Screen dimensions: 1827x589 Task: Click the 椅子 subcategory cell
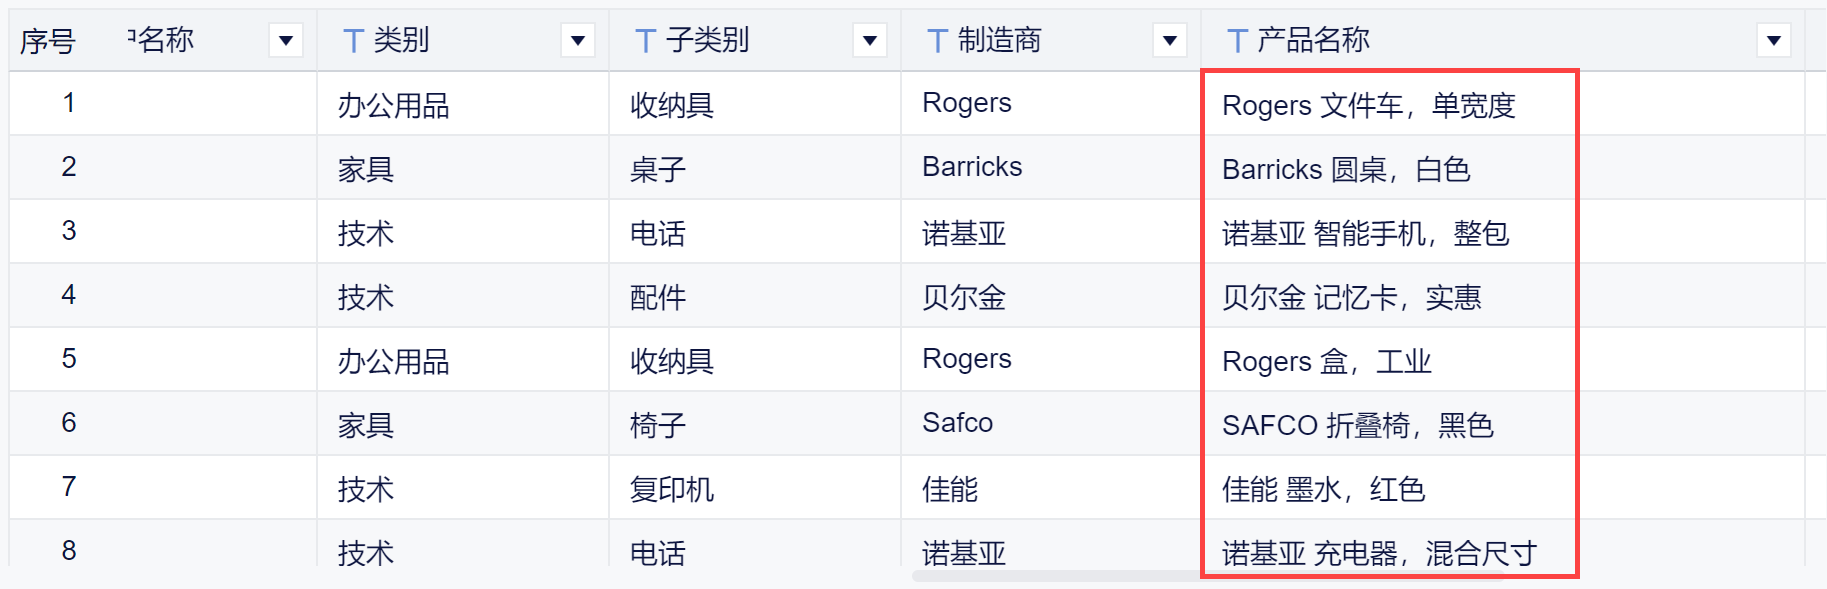click(657, 425)
